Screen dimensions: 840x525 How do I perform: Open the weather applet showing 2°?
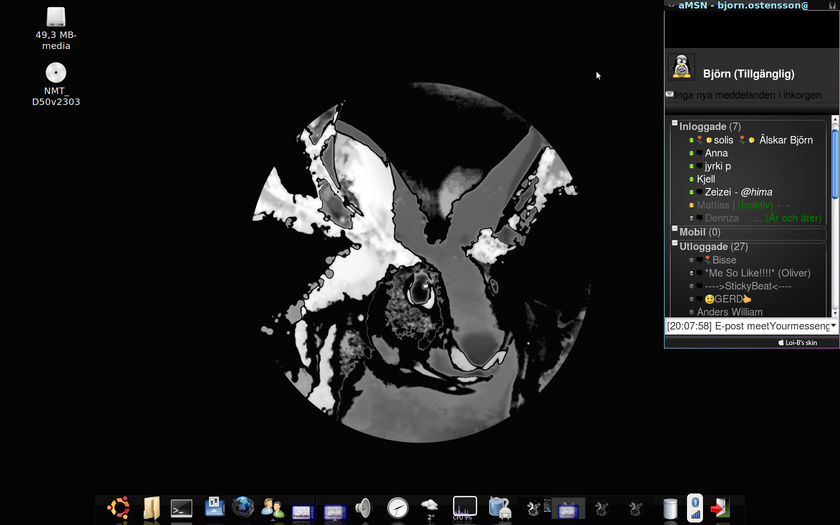(x=429, y=509)
